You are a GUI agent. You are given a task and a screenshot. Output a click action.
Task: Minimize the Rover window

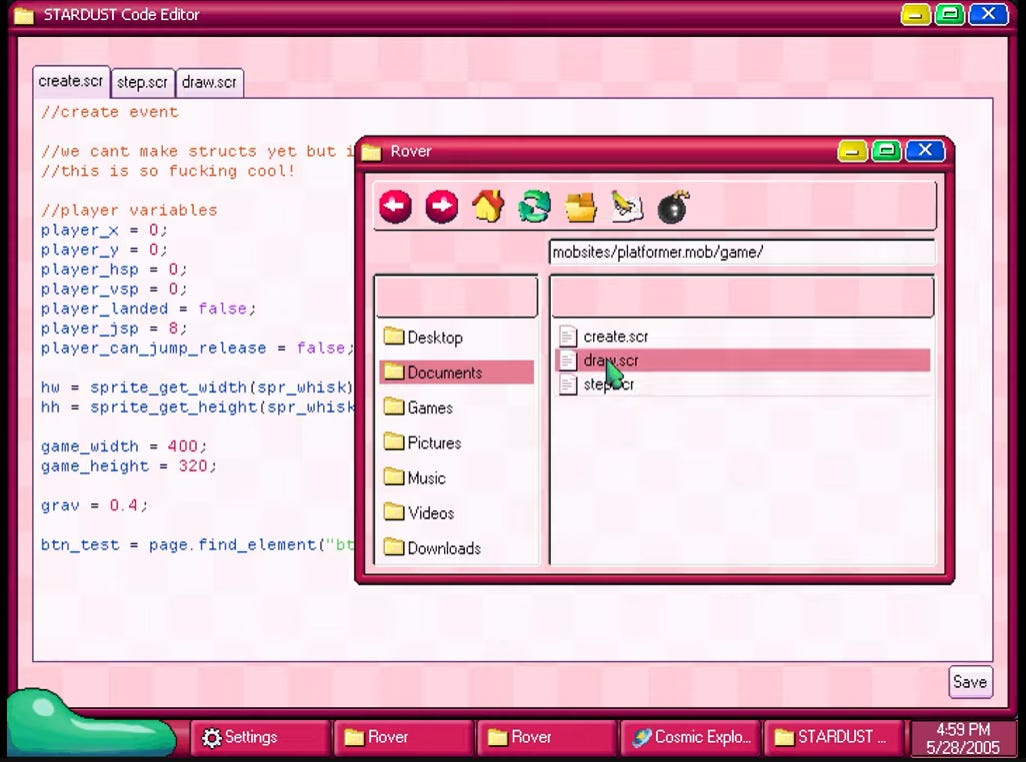[852, 151]
